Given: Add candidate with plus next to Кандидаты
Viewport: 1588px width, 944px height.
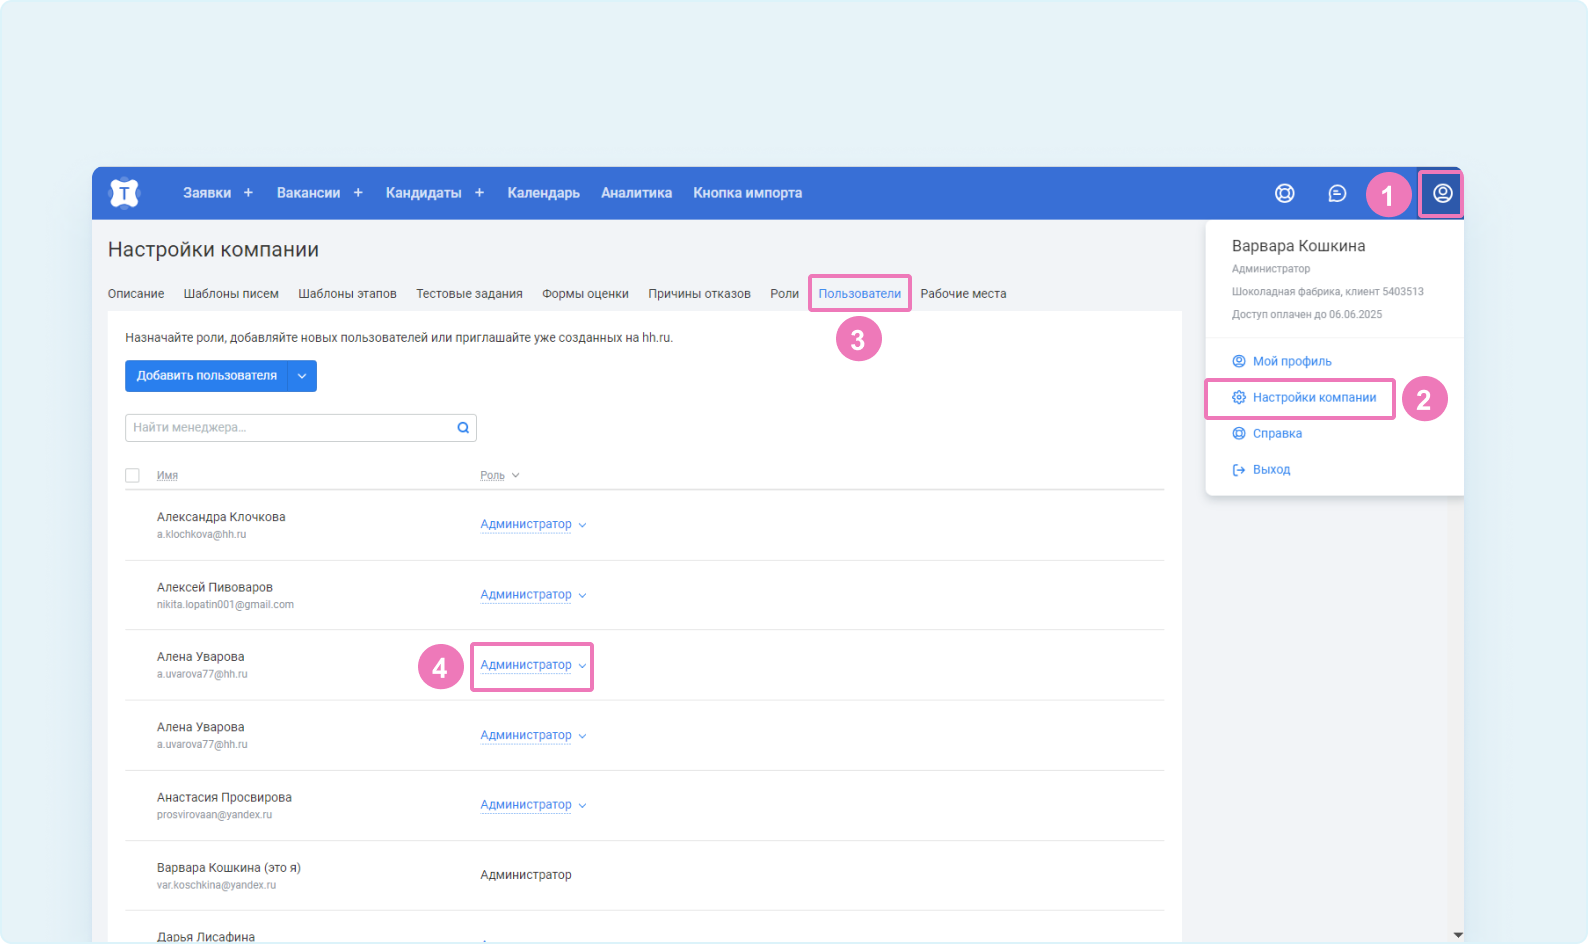Looking at the screenshot, I should tap(479, 193).
